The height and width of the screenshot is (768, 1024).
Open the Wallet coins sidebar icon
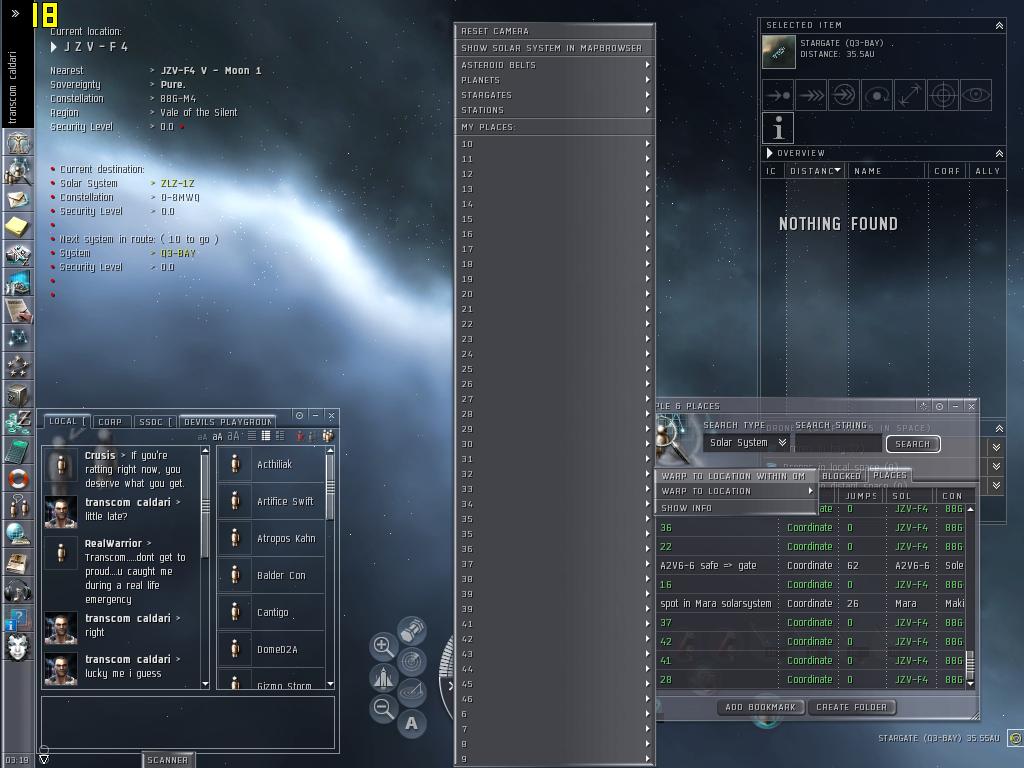pos(18,423)
